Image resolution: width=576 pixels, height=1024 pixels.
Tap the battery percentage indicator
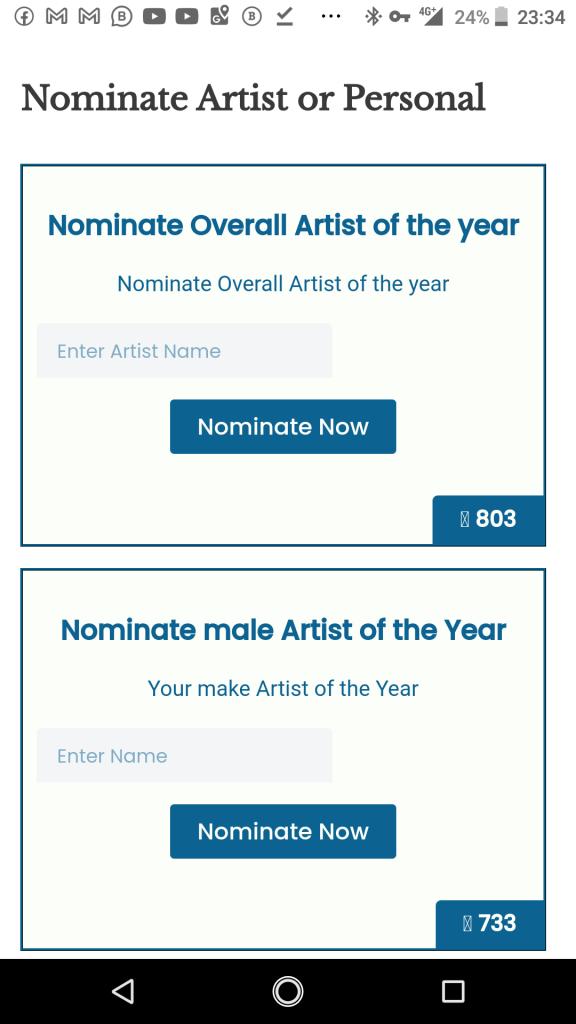point(472,17)
